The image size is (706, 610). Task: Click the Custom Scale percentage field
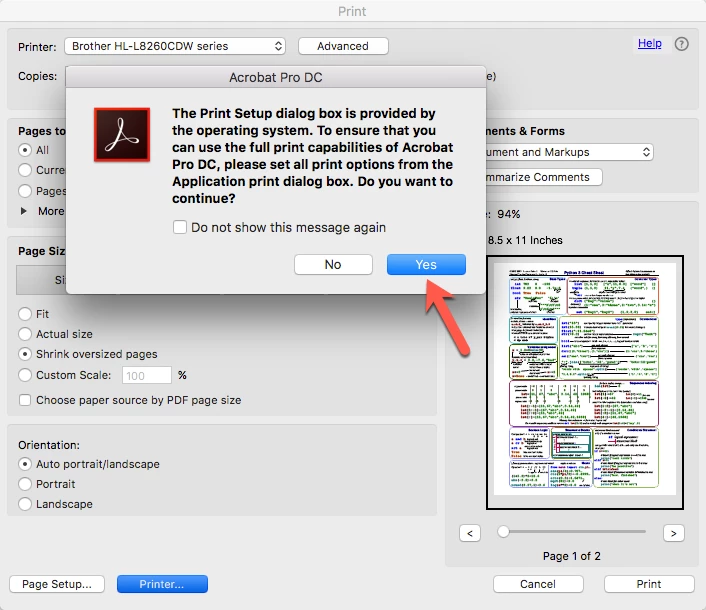tap(147, 375)
